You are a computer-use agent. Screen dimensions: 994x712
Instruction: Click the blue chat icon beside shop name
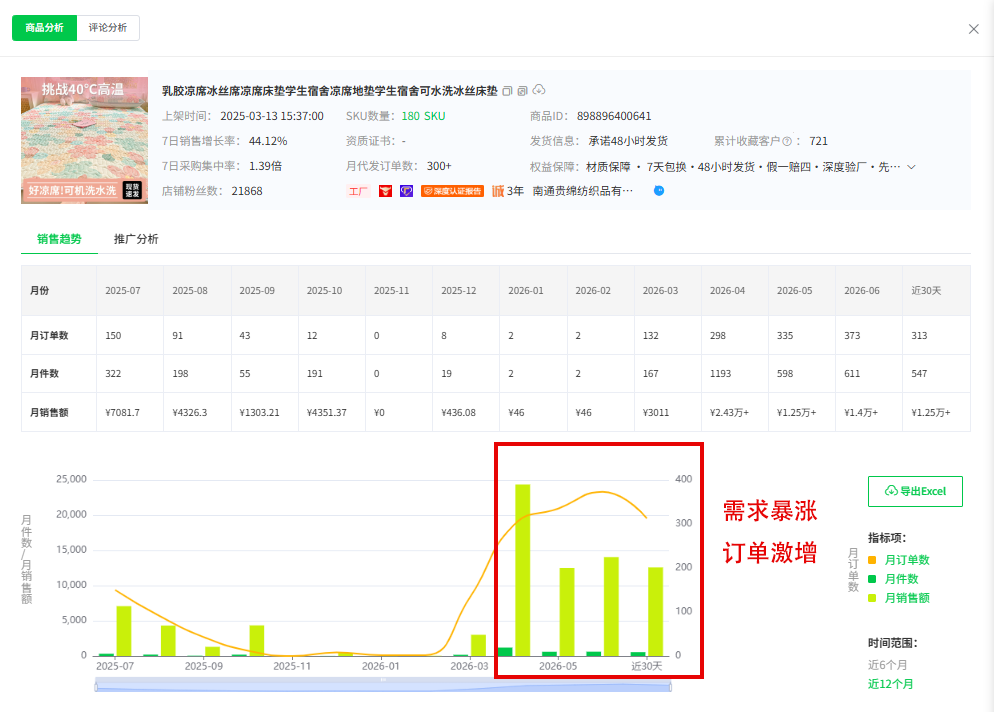pos(659,190)
